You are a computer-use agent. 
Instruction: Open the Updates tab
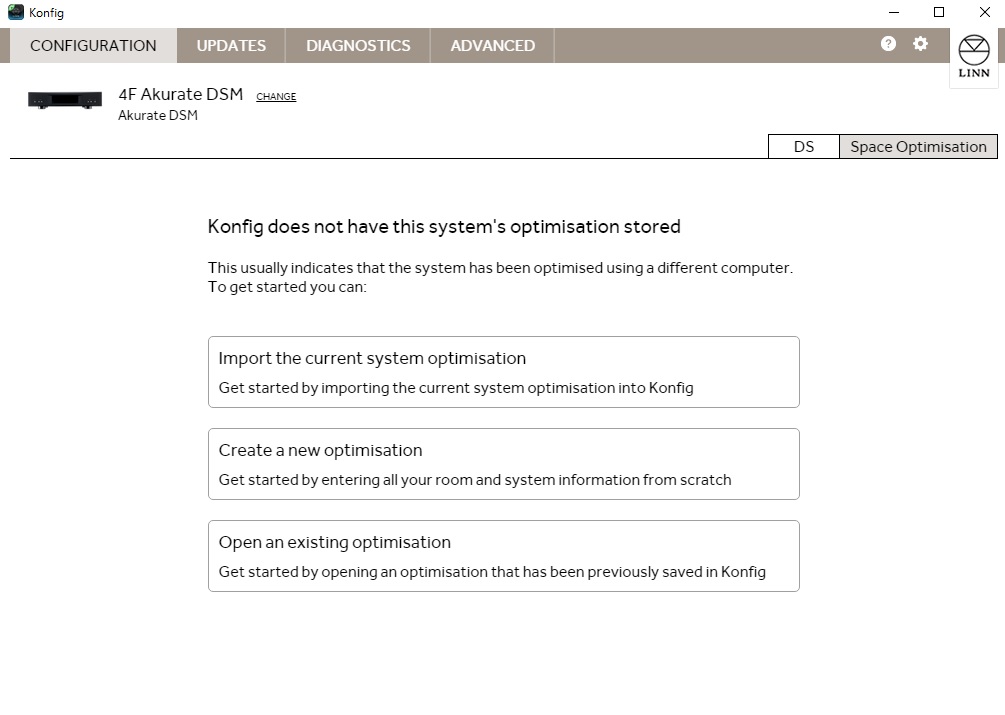click(x=231, y=45)
